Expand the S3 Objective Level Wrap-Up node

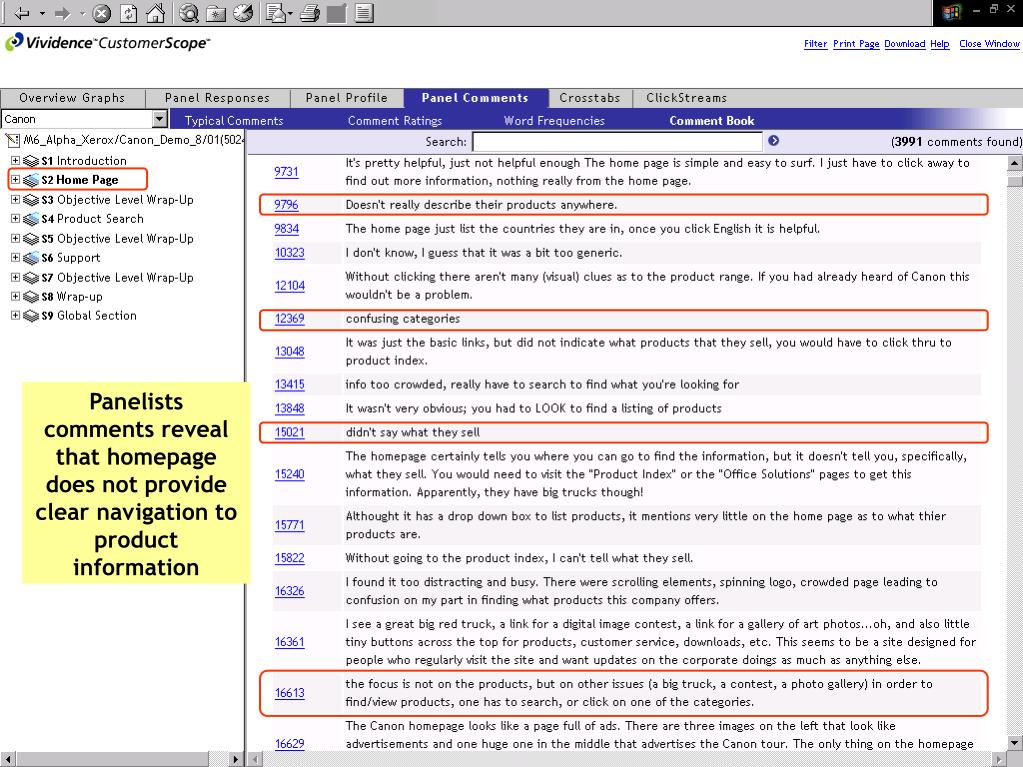(x=15, y=199)
